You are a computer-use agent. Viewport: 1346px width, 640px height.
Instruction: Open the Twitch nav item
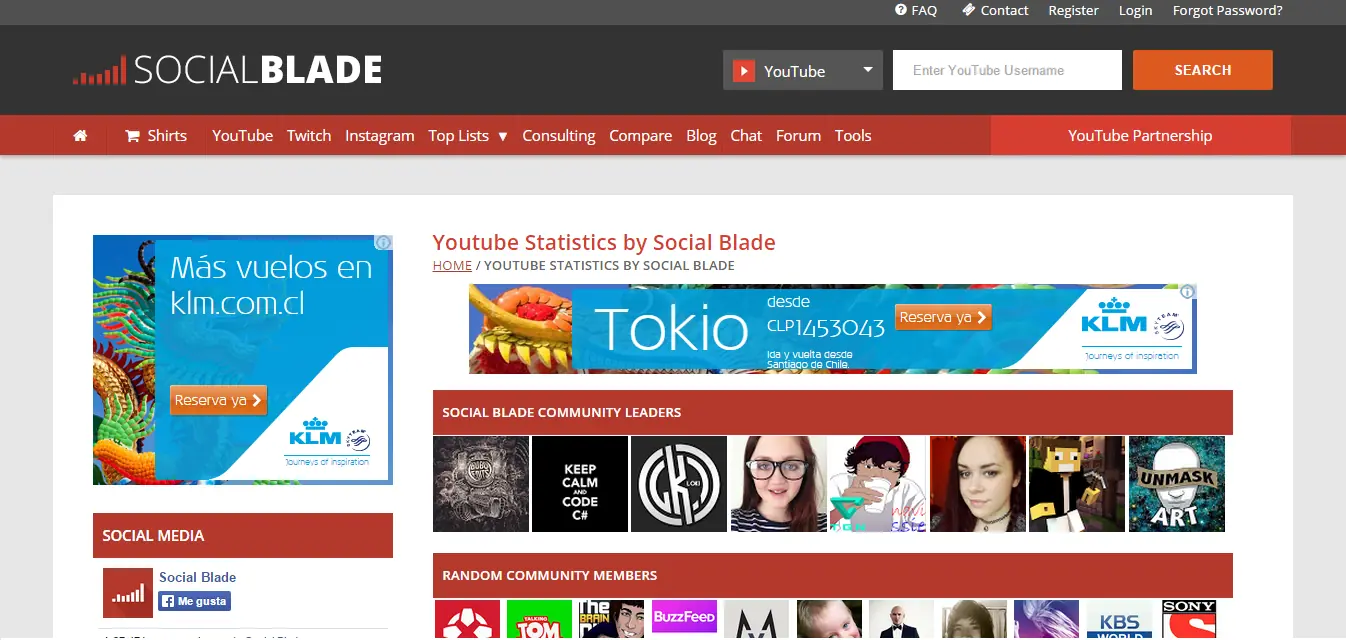309,136
